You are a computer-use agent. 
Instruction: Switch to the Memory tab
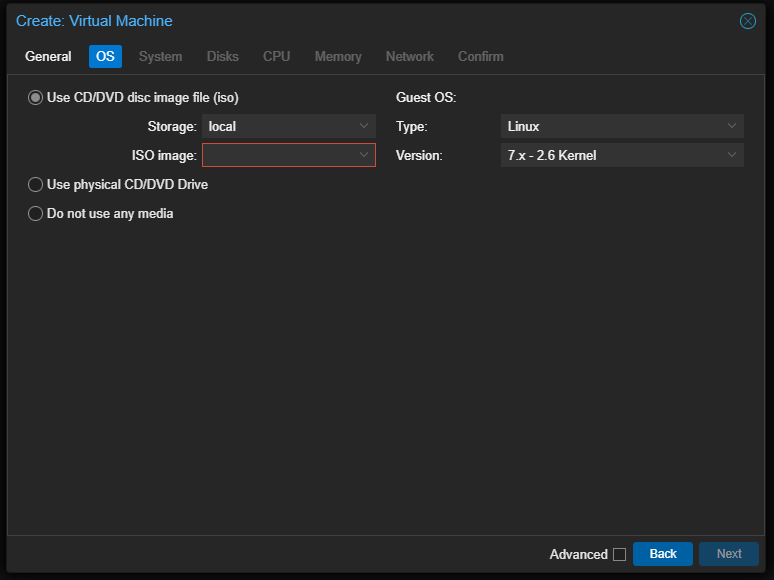pyautogui.click(x=338, y=56)
